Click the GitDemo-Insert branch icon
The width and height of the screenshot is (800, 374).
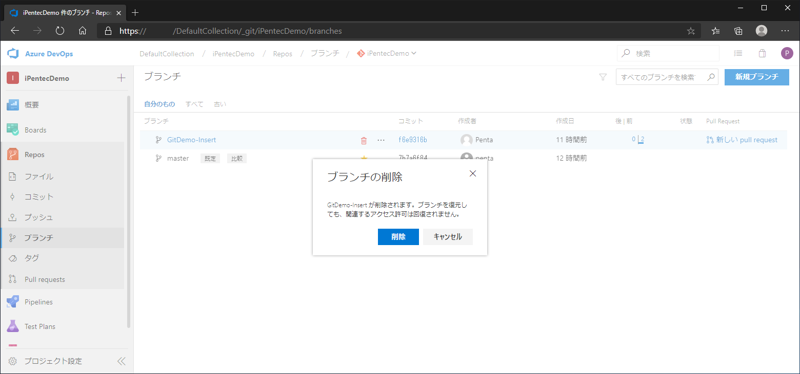[x=158, y=140]
